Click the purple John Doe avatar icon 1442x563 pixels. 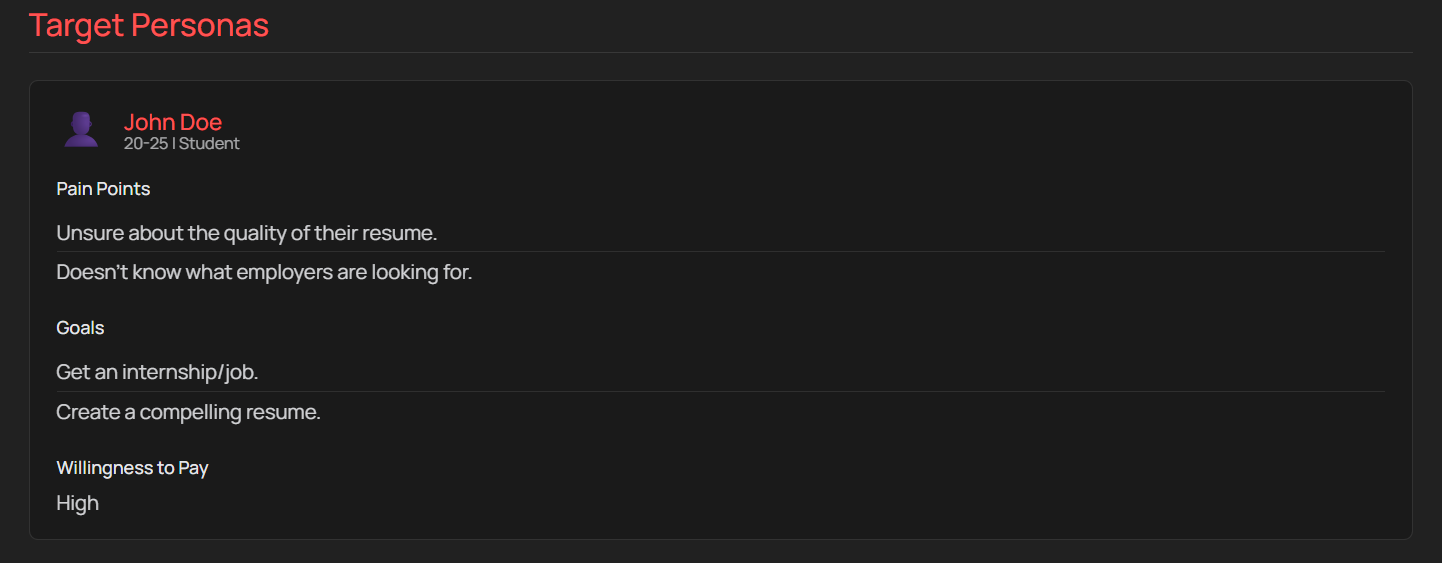(x=81, y=129)
